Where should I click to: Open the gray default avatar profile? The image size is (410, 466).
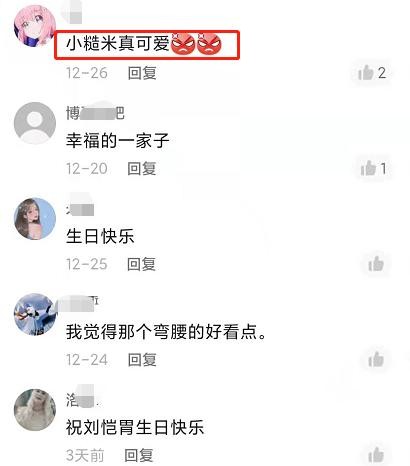coord(35,123)
